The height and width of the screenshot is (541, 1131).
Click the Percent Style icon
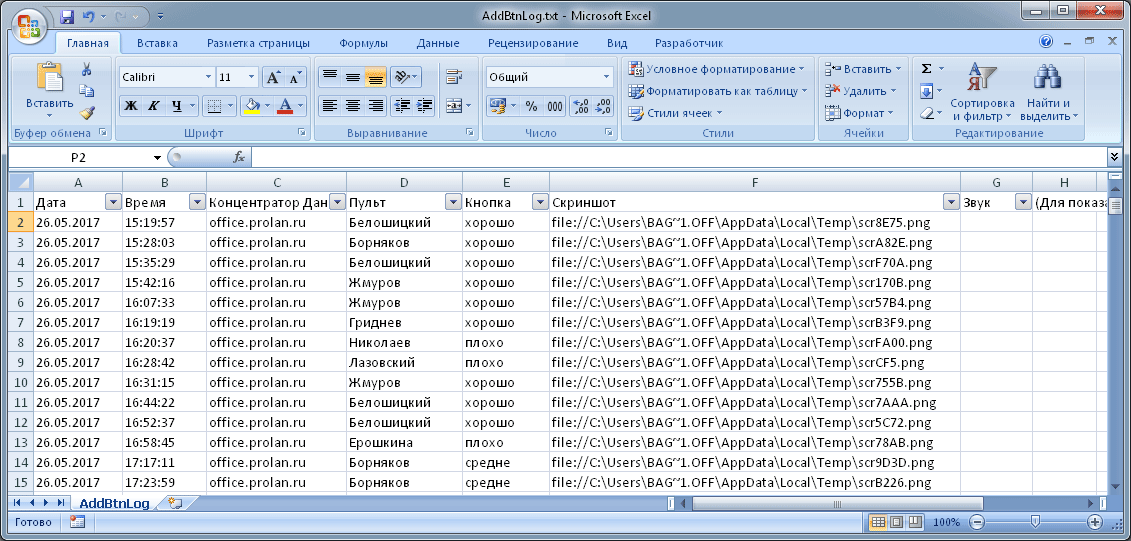[x=532, y=106]
